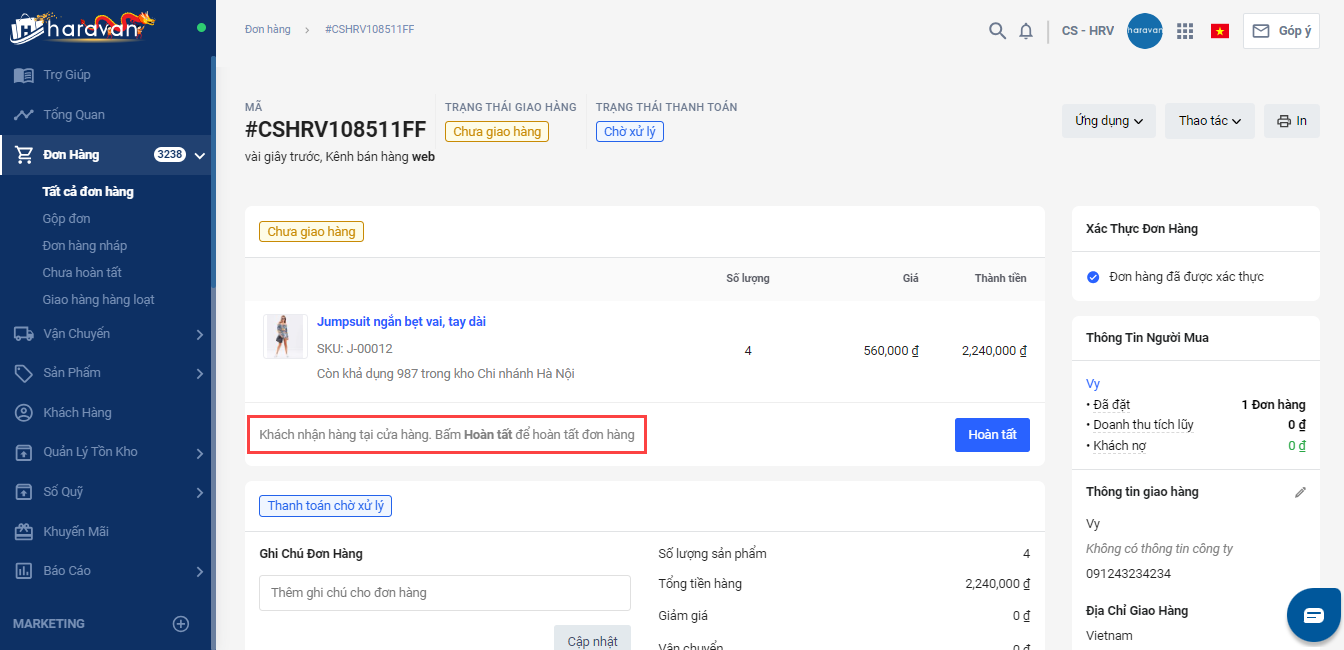Viewport: 1344px width, 650px height.
Task: Open the Ứng dụng dropdown
Action: pyautogui.click(x=1109, y=121)
